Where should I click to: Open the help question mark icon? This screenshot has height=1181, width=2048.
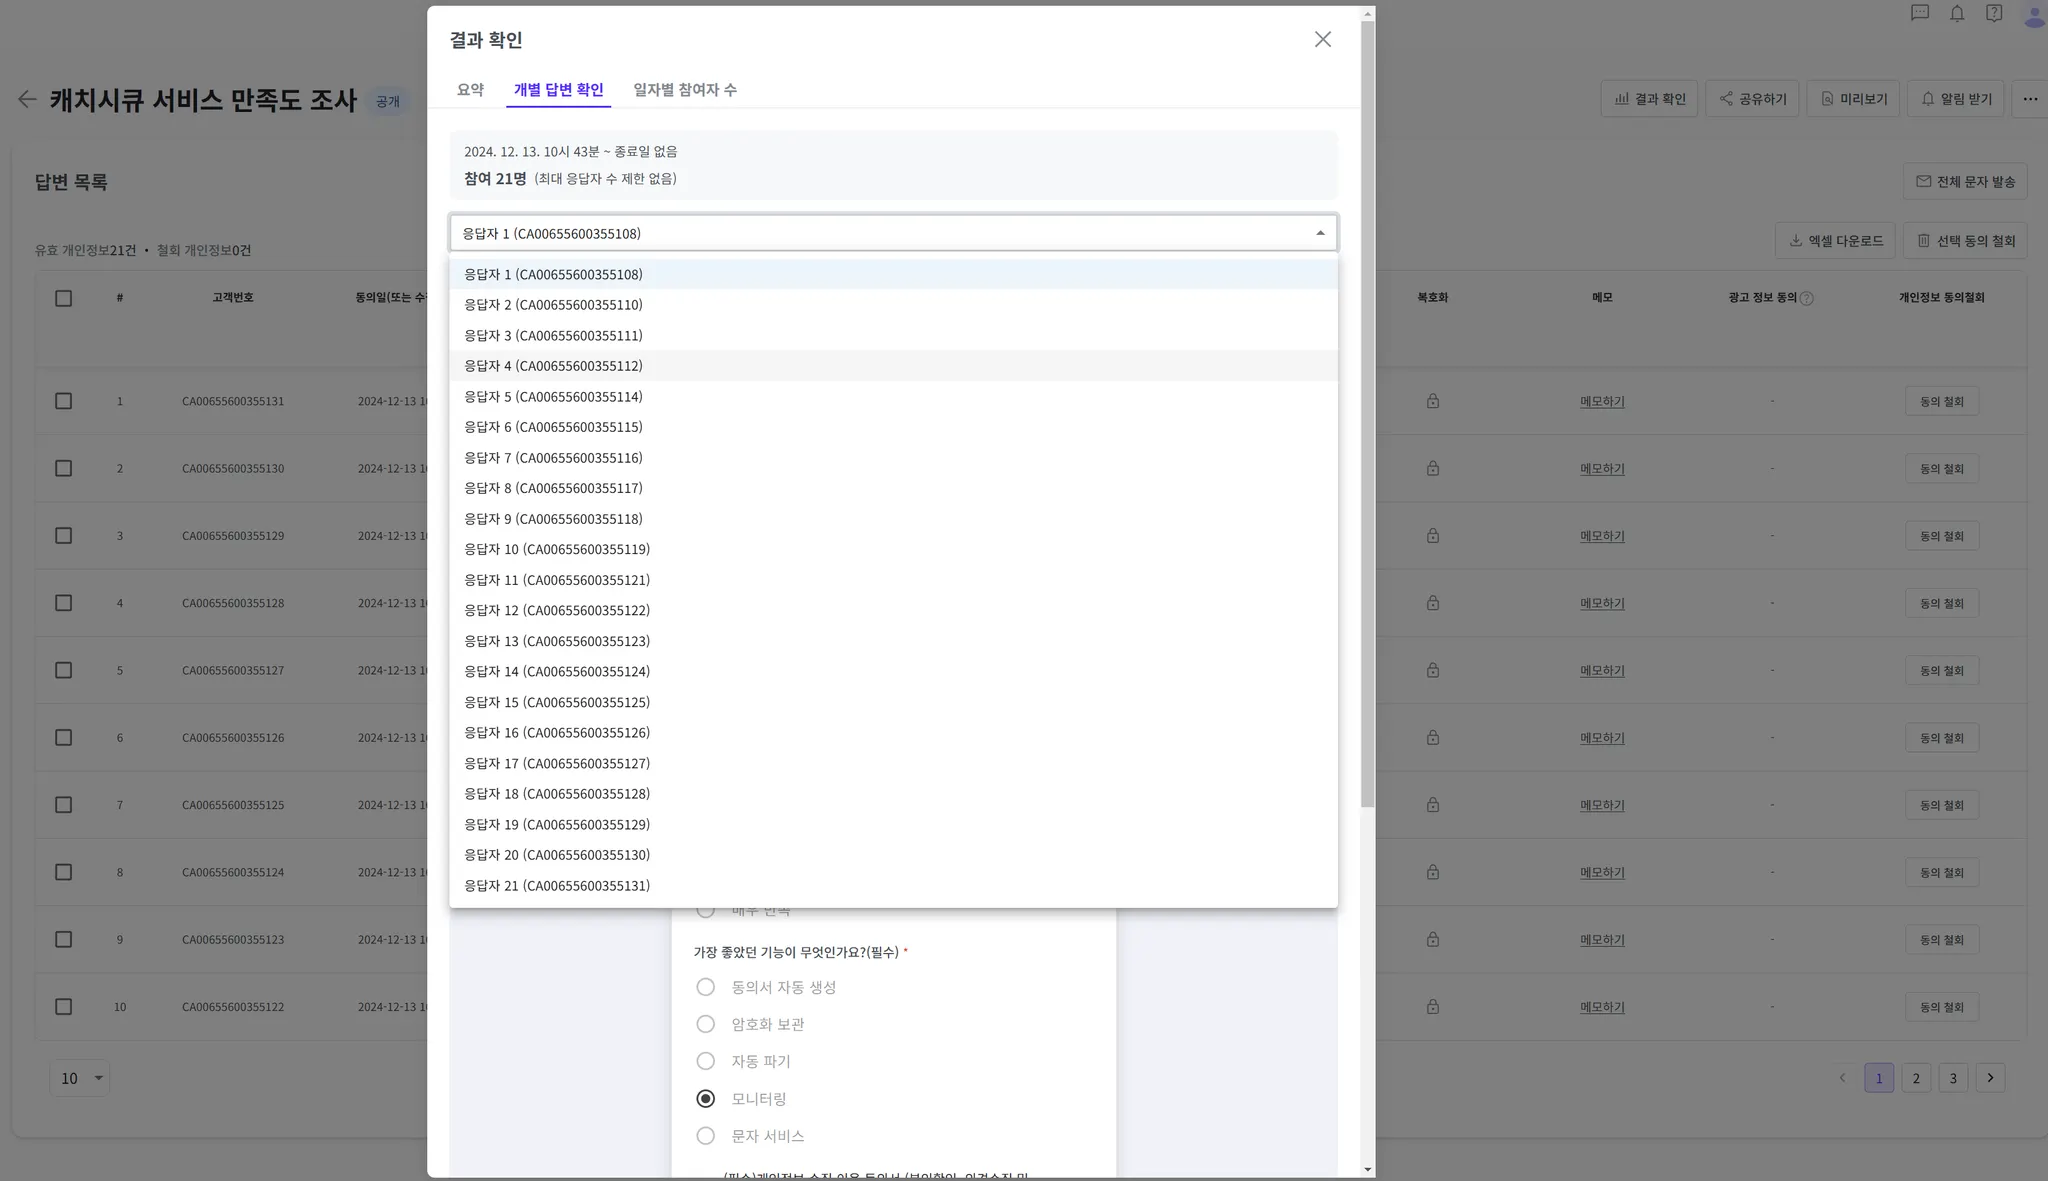tap(1994, 13)
